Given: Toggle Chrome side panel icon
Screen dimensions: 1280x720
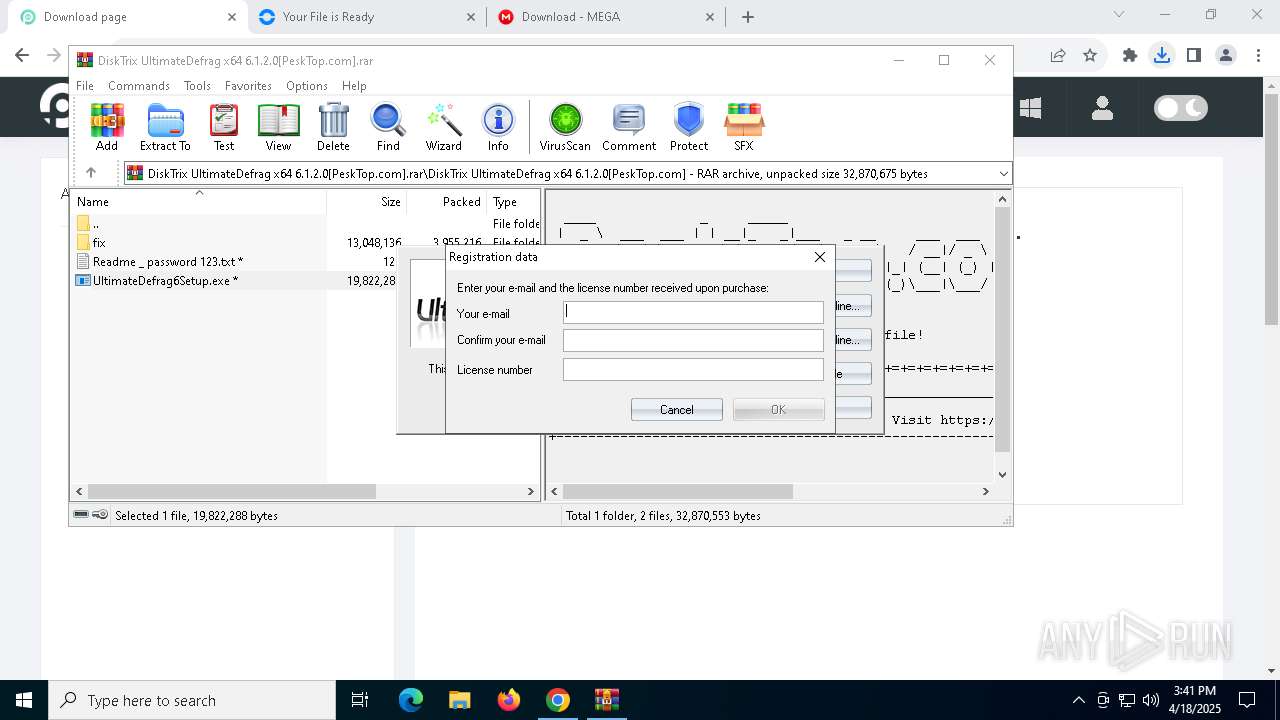Looking at the screenshot, I should [x=1194, y=56].
